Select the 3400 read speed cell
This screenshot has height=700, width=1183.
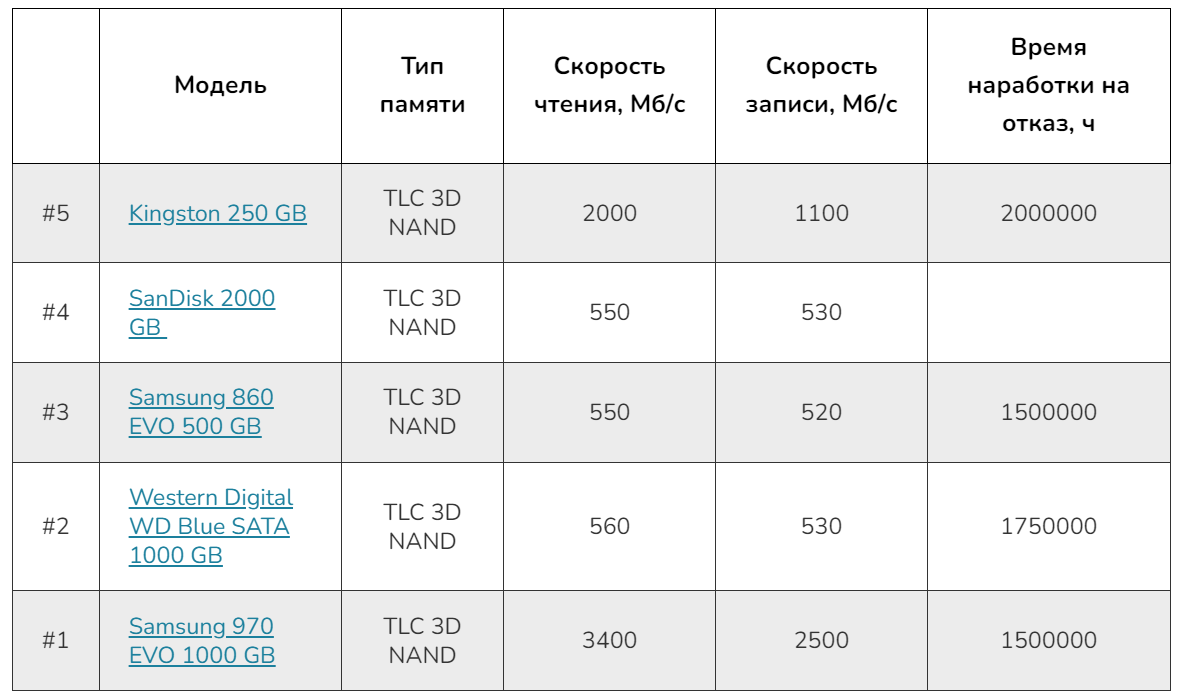[609, 640]
